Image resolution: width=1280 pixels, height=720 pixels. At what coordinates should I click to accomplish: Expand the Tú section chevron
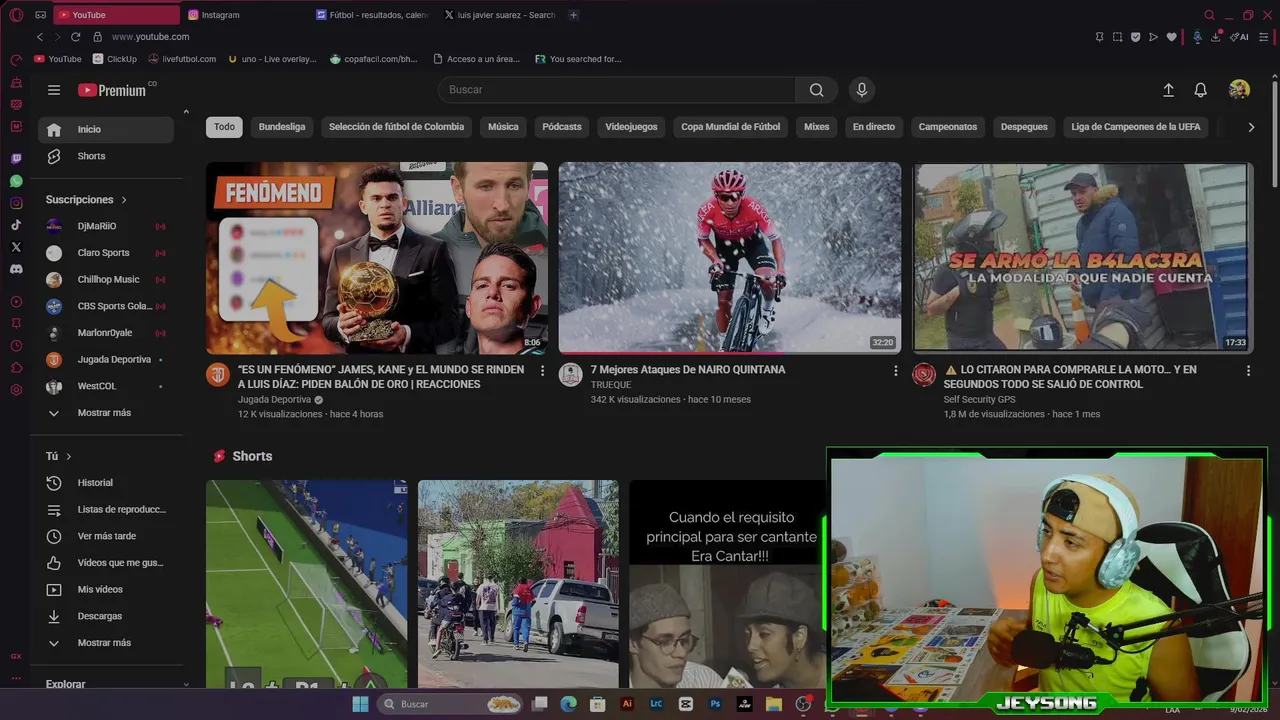[x=69, y=456]
